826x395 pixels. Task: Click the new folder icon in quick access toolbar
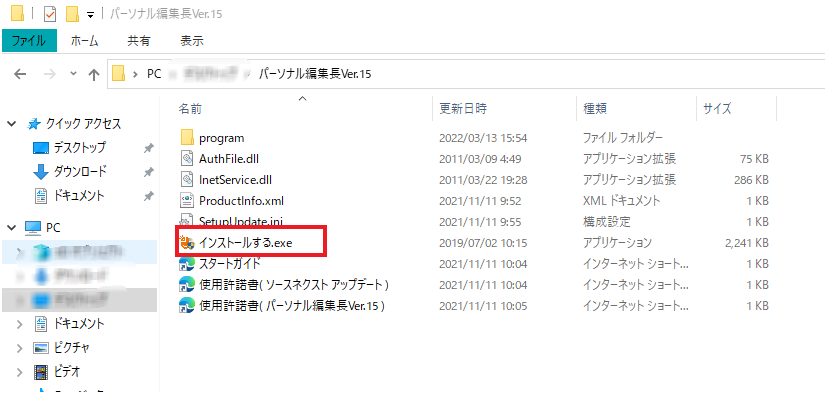click(72, 14)
